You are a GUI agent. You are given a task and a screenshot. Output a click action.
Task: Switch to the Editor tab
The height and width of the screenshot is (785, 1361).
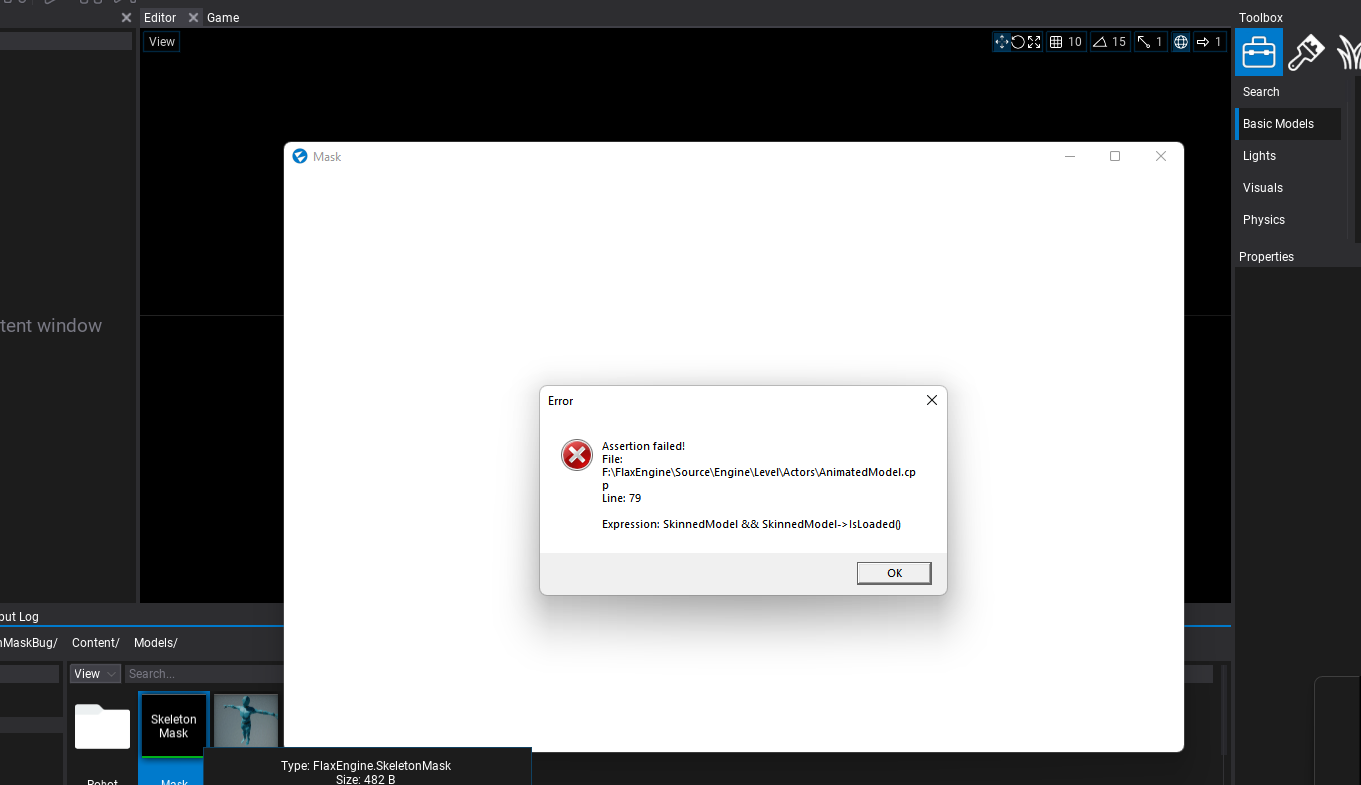pyautogui.click(x=160, y=17)
